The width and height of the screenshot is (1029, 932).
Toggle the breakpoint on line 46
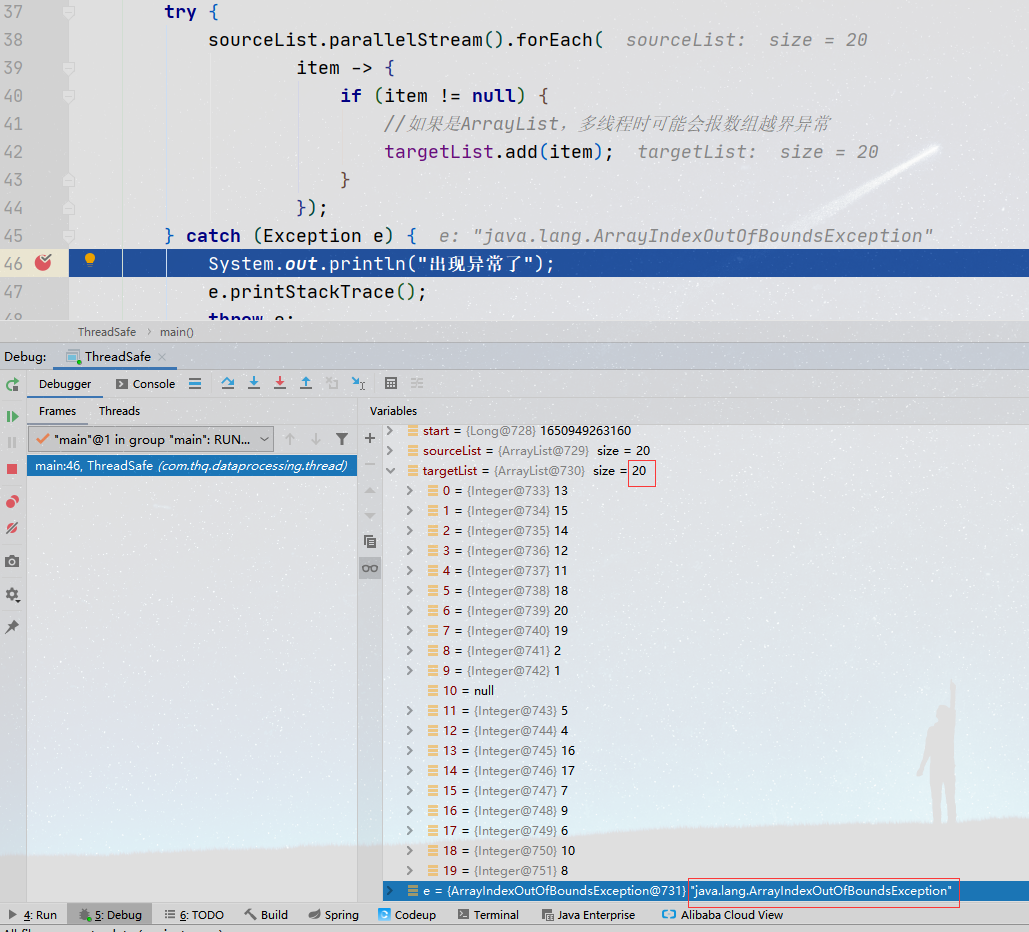(44, 262)
